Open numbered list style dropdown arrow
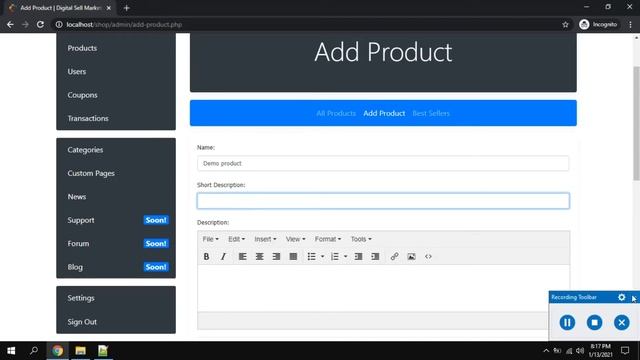640x360 pixels. coord(346,256)
